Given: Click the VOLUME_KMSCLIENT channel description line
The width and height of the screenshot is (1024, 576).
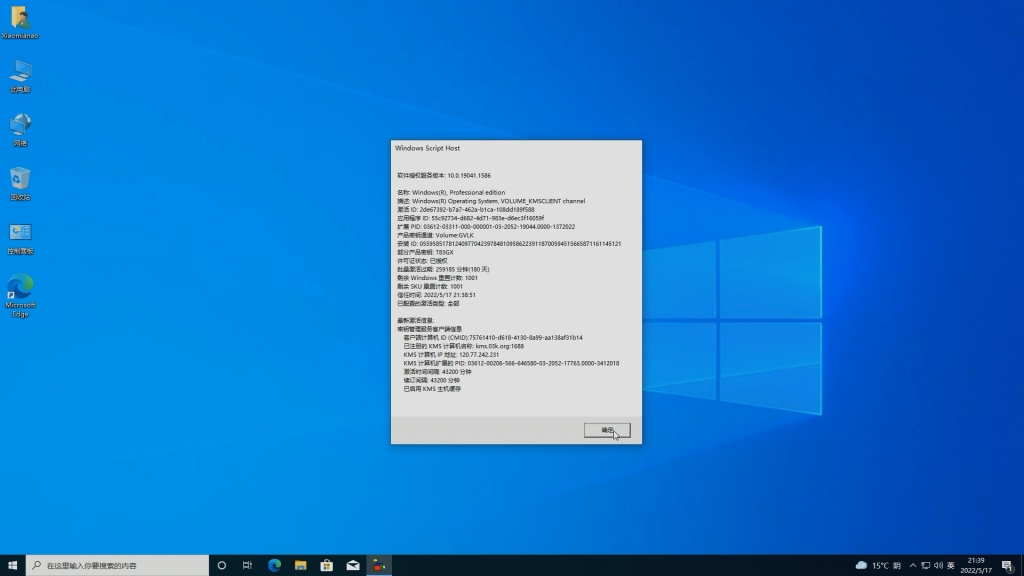Looking at the screenshot, I should (x=491, y=201).
